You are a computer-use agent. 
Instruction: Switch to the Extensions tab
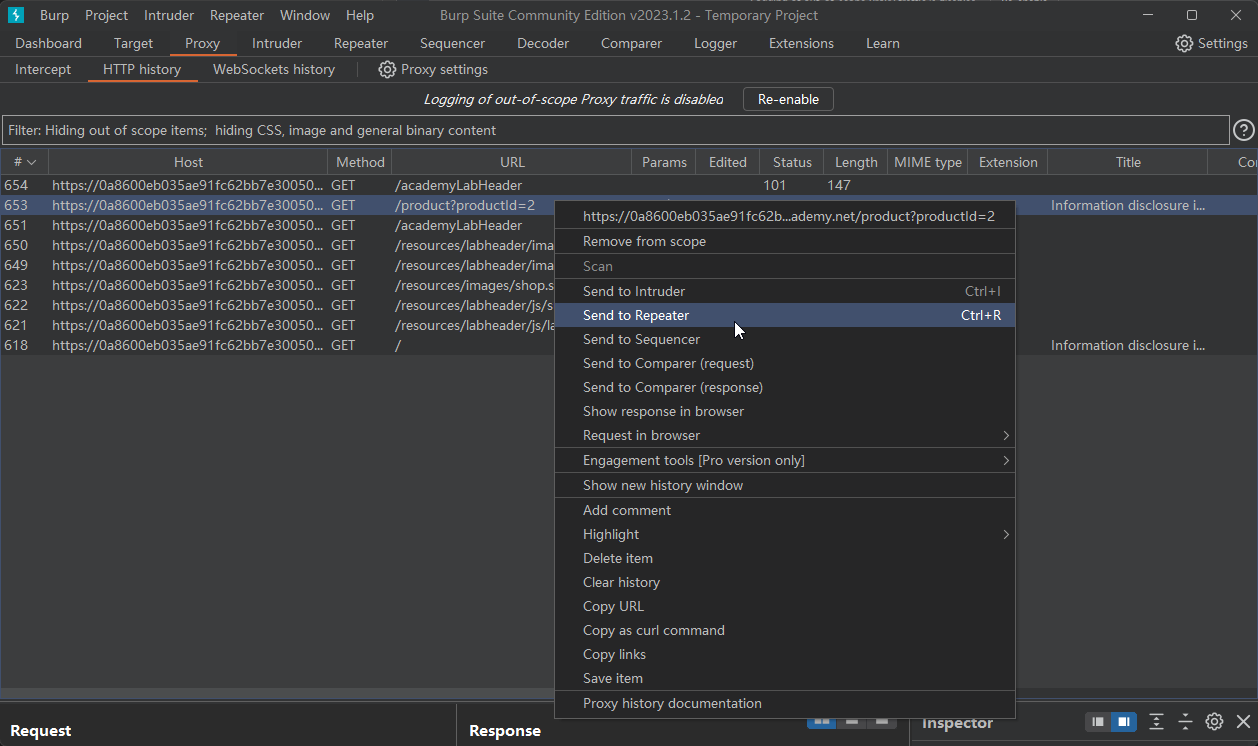point(801,43)
